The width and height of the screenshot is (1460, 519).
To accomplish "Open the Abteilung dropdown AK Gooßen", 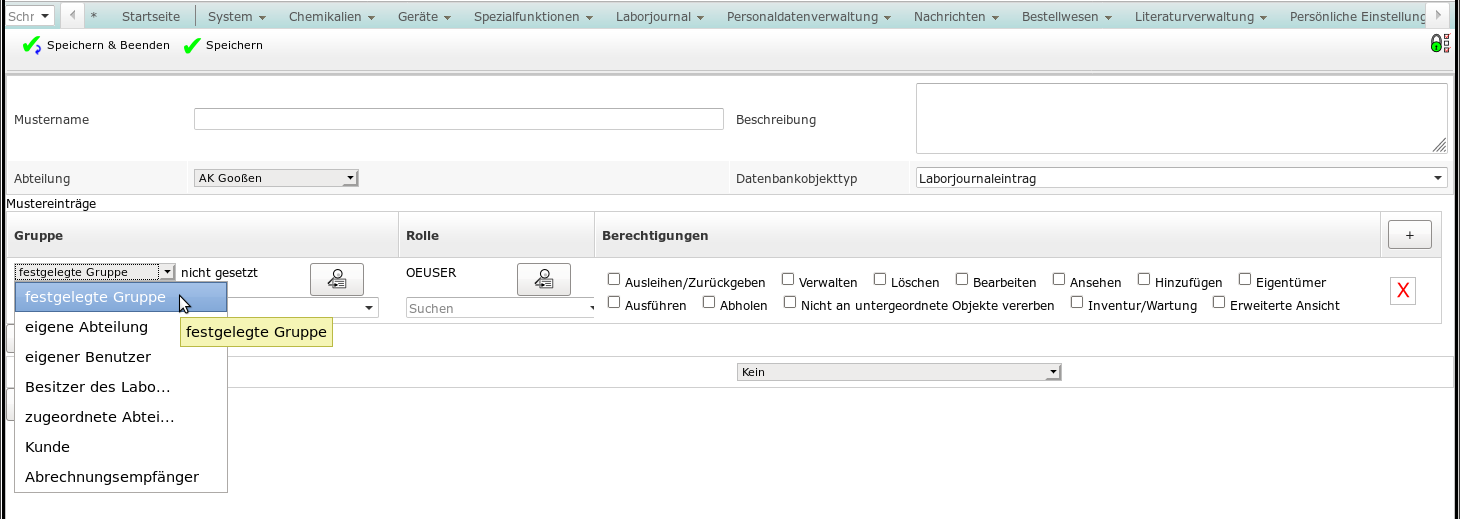I will click(x=276, y=178).
